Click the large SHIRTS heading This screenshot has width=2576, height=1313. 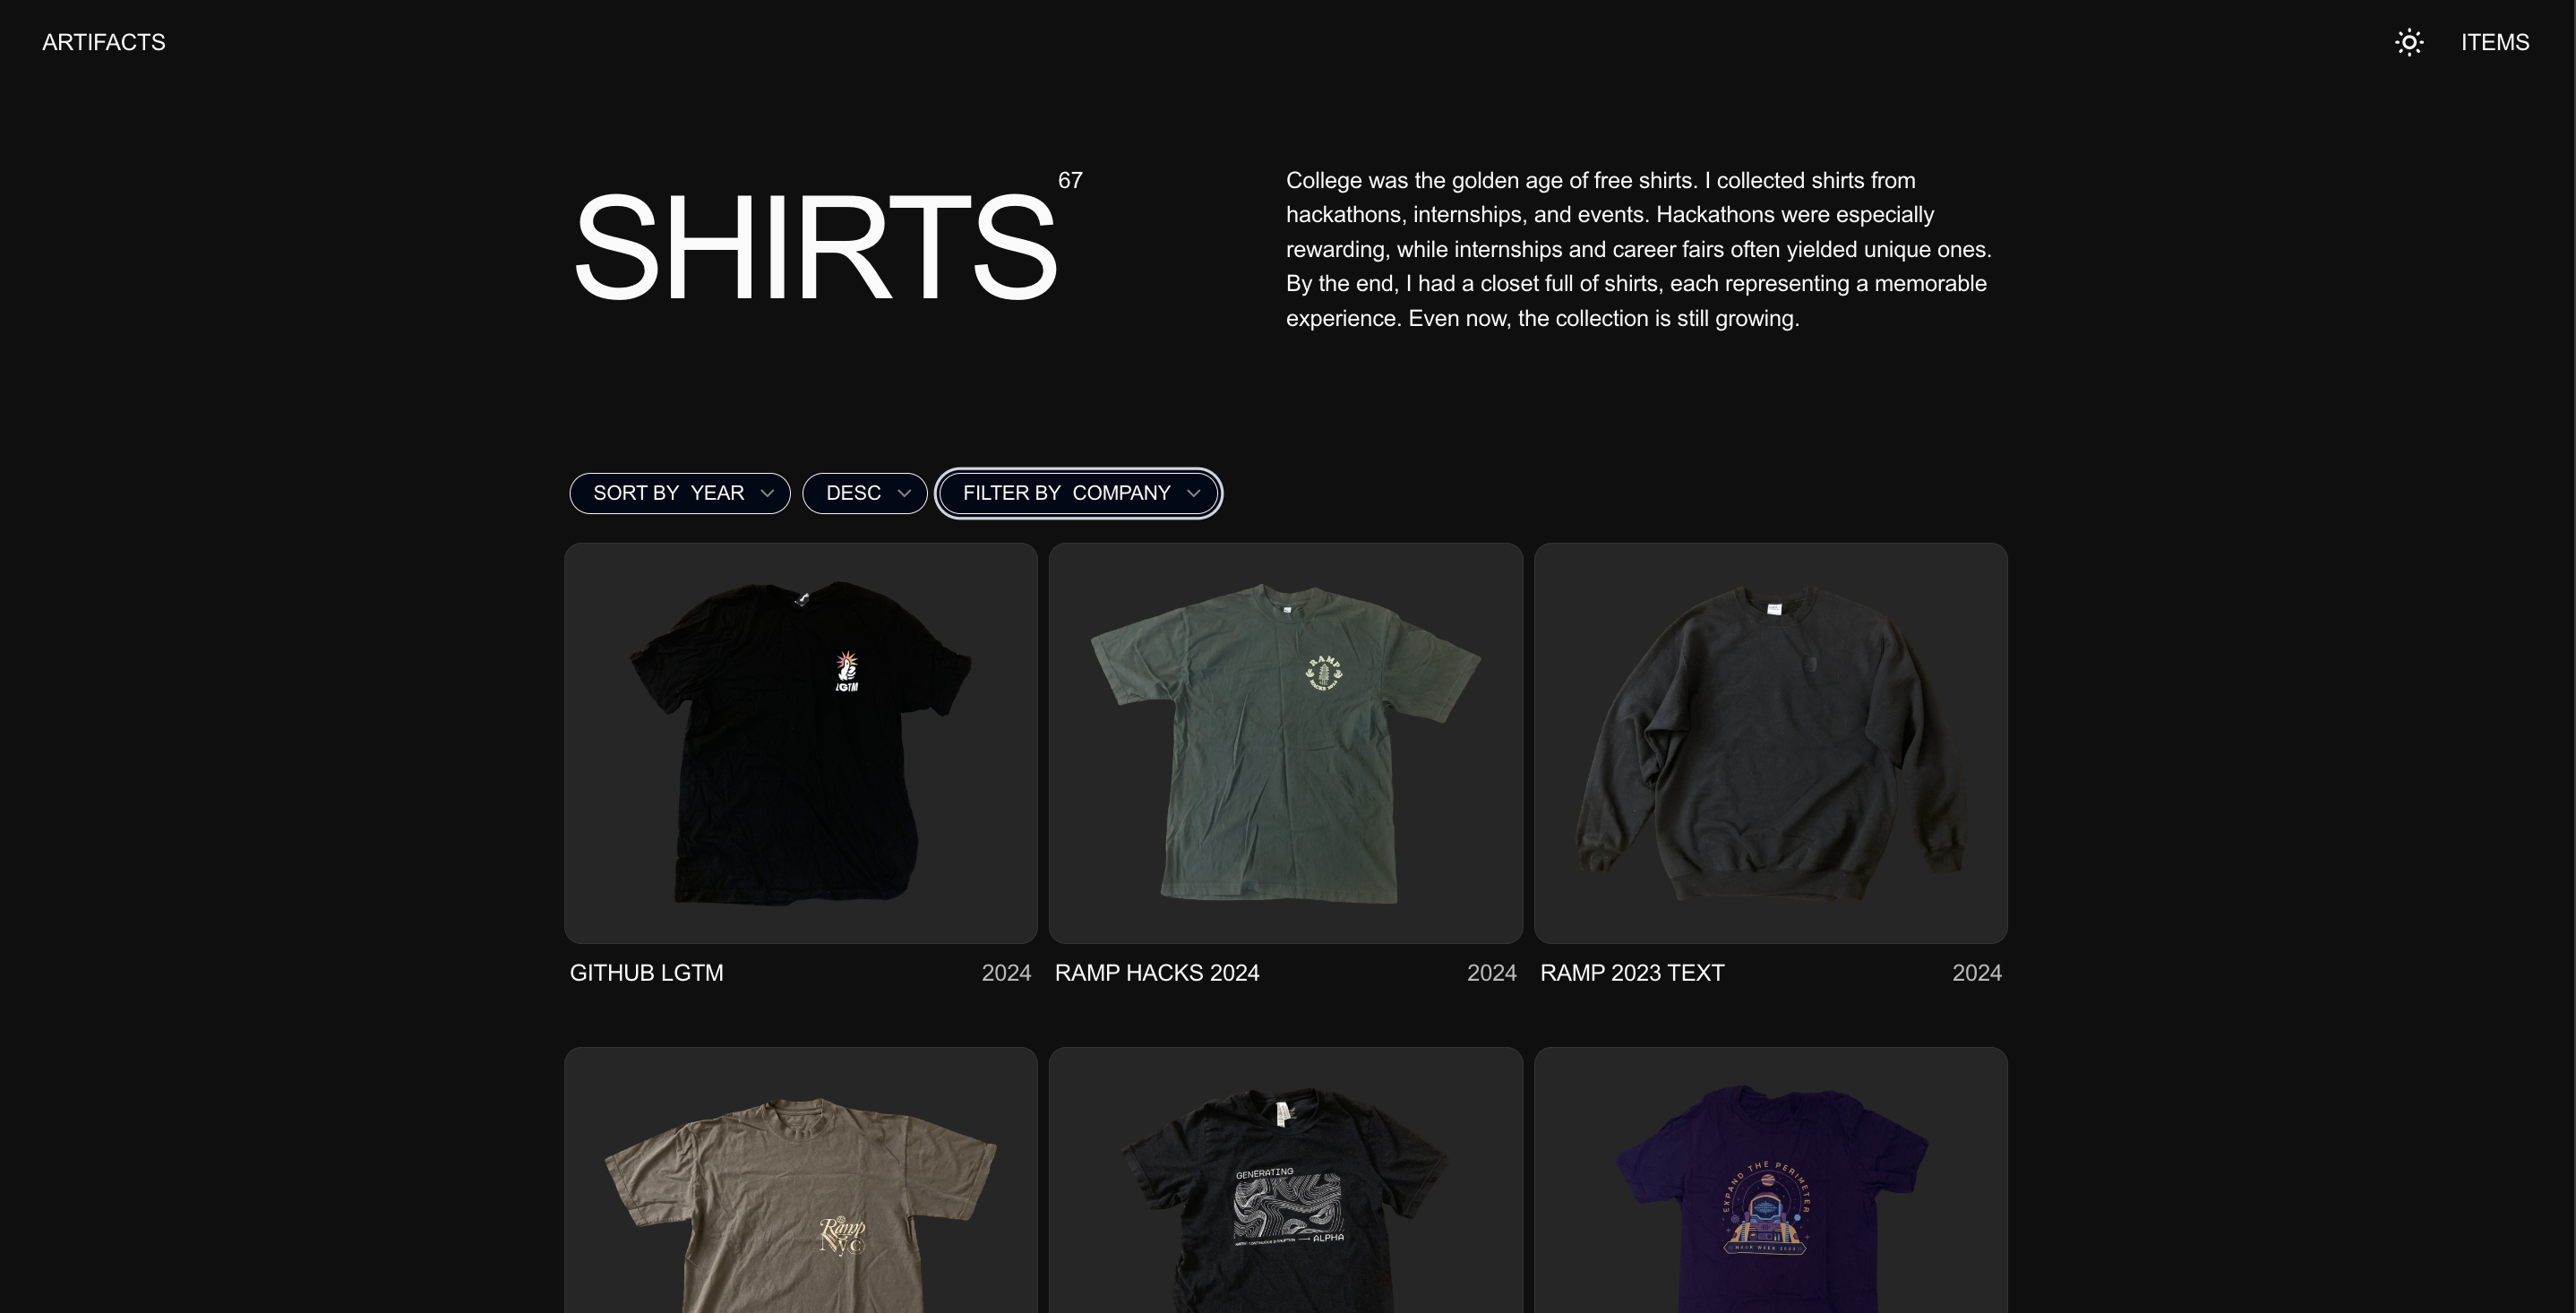814,247
